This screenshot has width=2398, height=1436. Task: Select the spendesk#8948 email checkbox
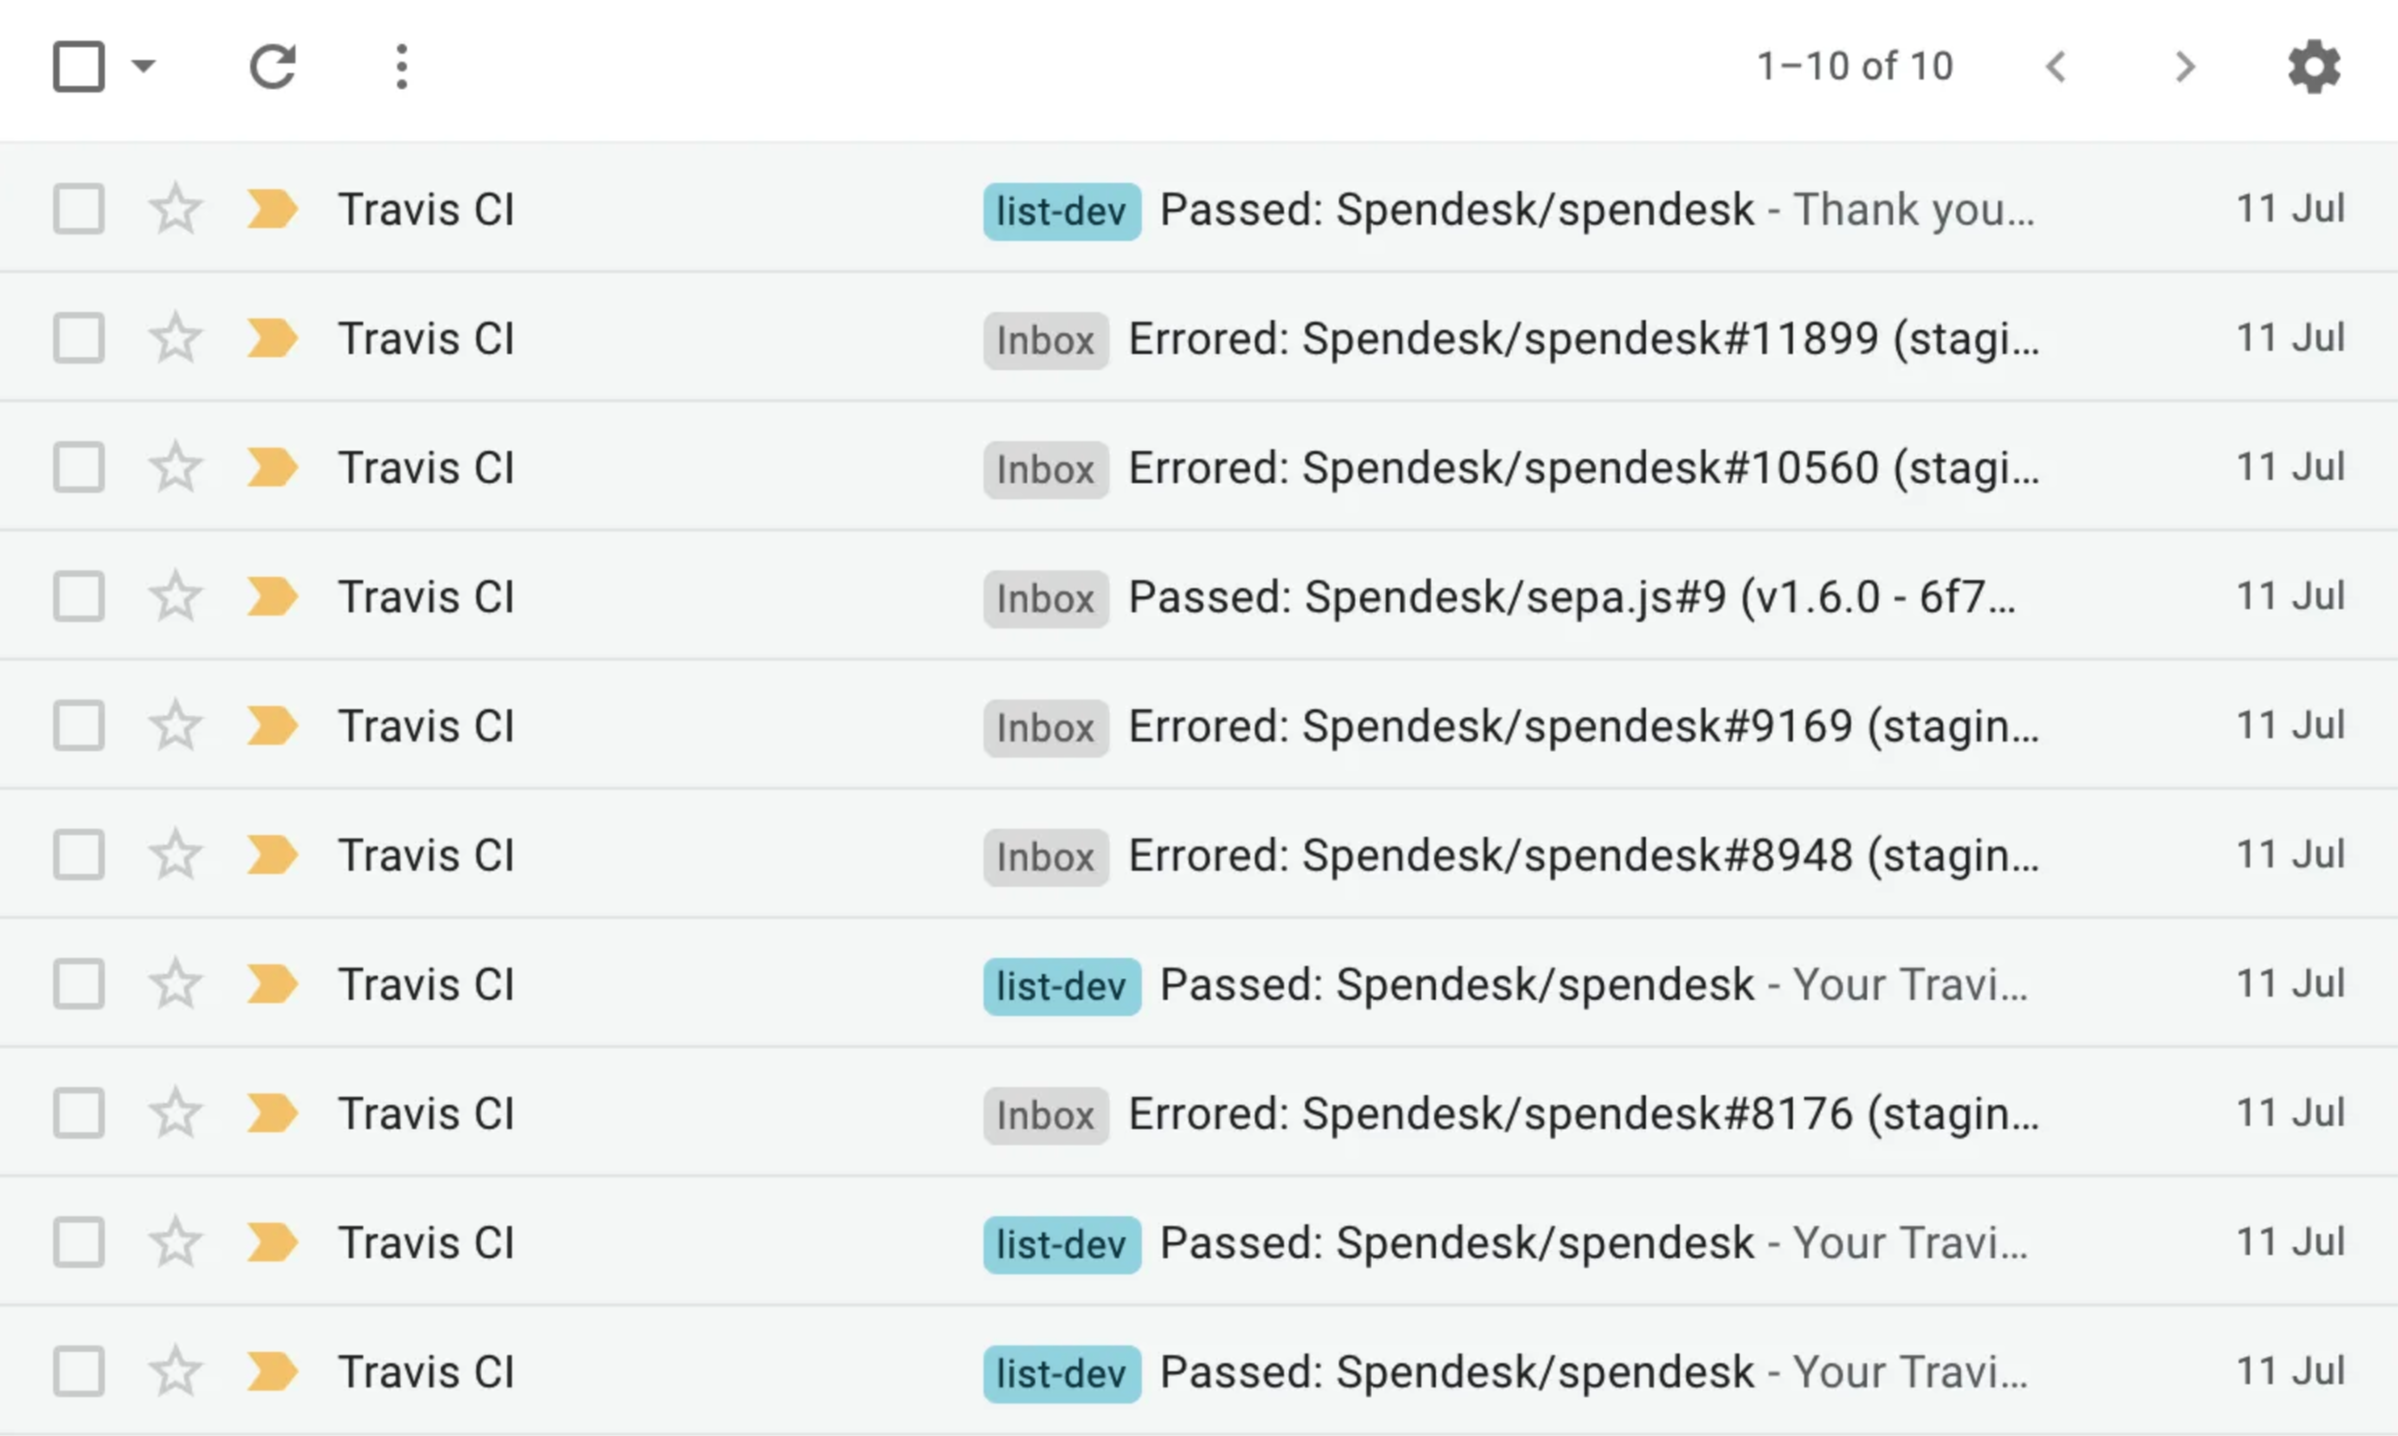[79, 854]
